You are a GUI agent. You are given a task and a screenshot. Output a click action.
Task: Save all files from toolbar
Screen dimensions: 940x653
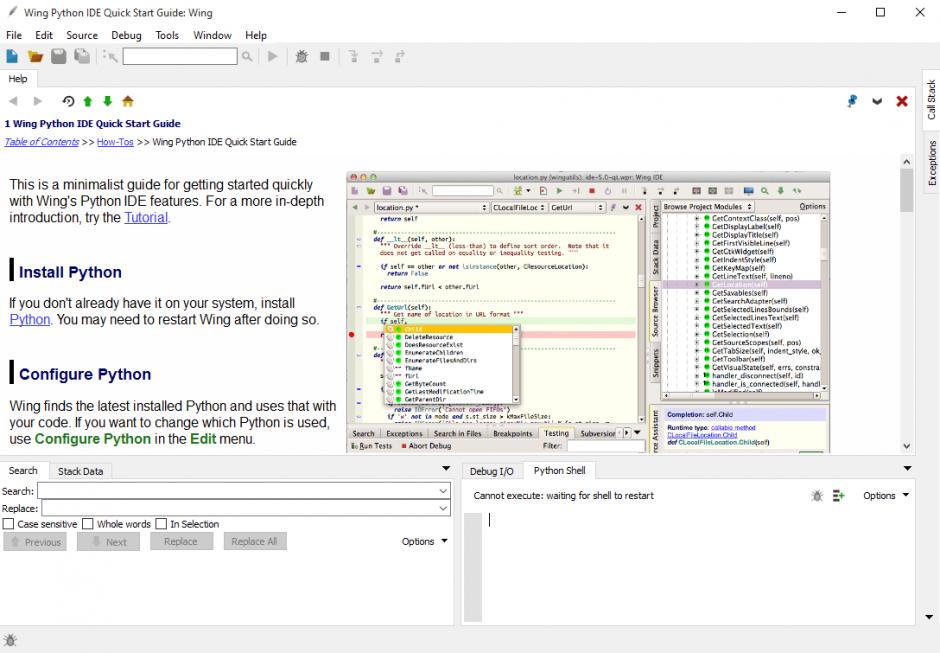click(x=82, y=56)
